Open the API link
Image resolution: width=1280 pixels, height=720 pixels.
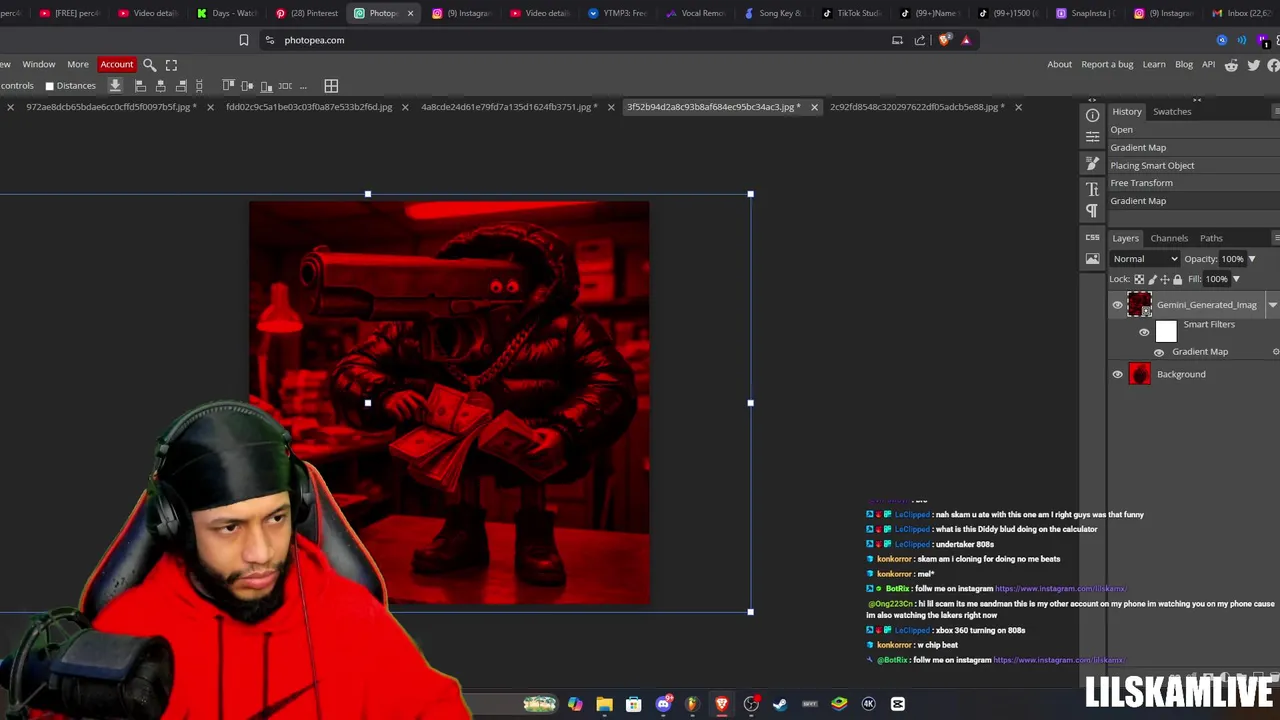coord(1208,65)
